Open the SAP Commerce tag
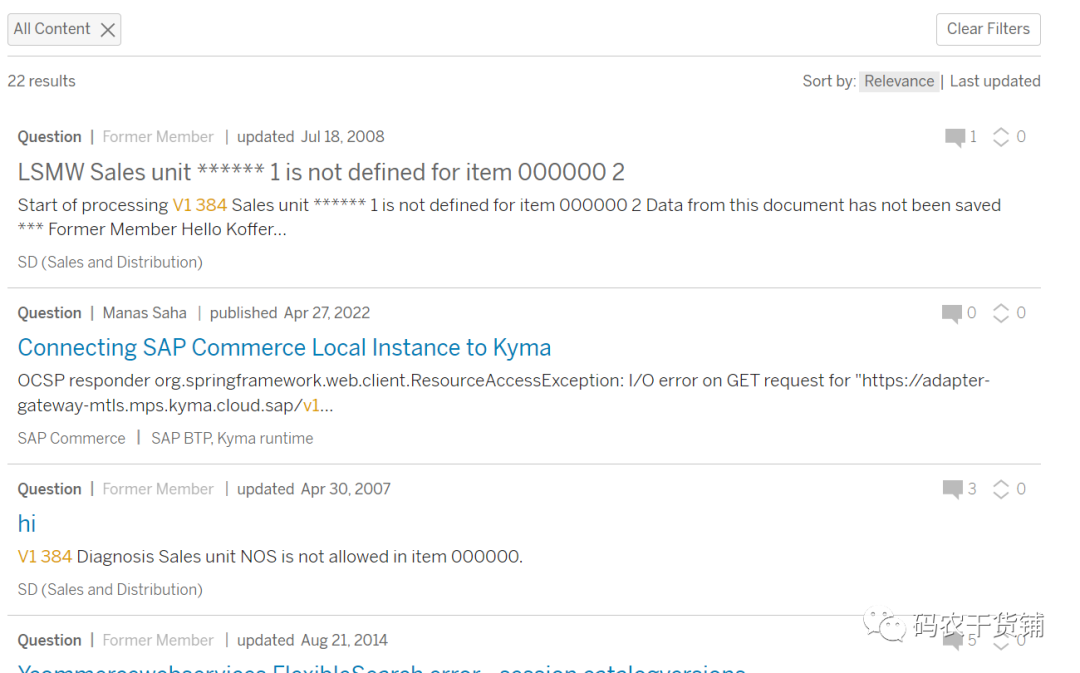This screenshot has height=673, width=1080. [x=72, y=439]
